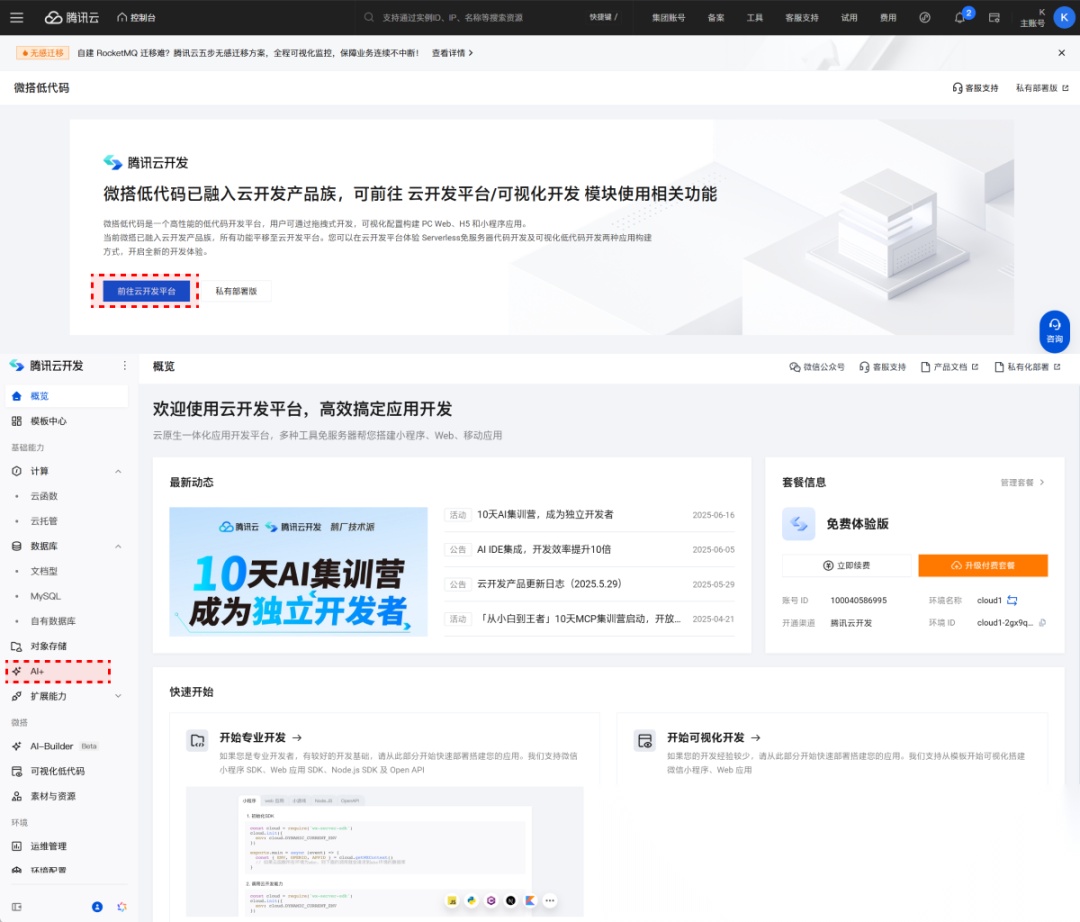Click 客服支持 beside 微搭低代码 title
The image size is (1080, 922).
tap(975, 88)
